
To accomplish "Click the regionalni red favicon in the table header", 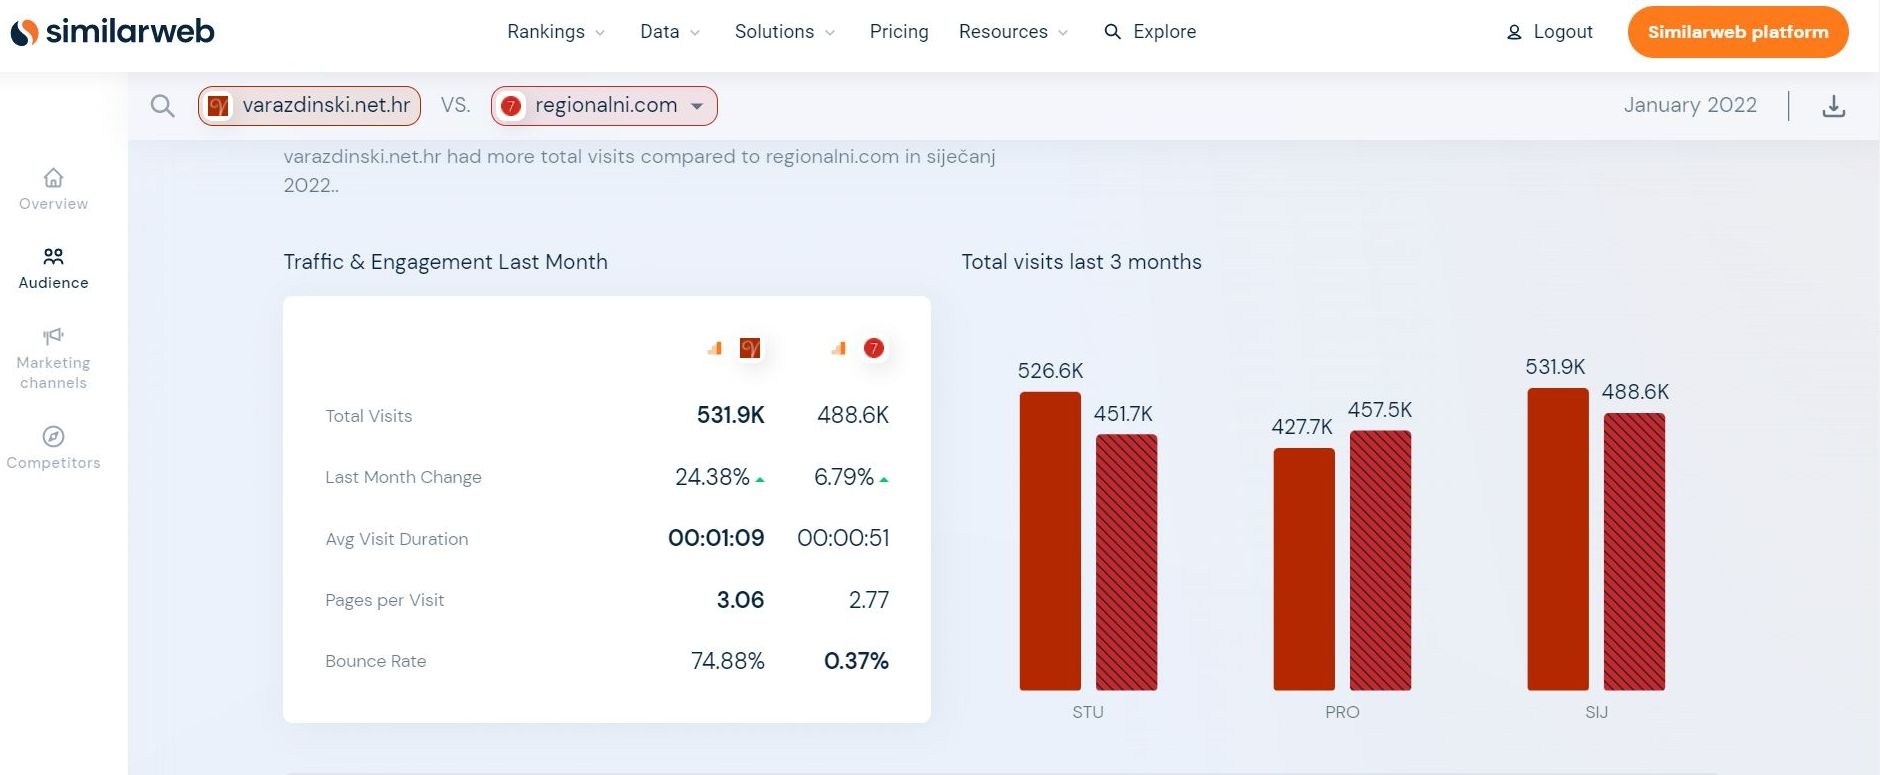I will click(874, 348).
